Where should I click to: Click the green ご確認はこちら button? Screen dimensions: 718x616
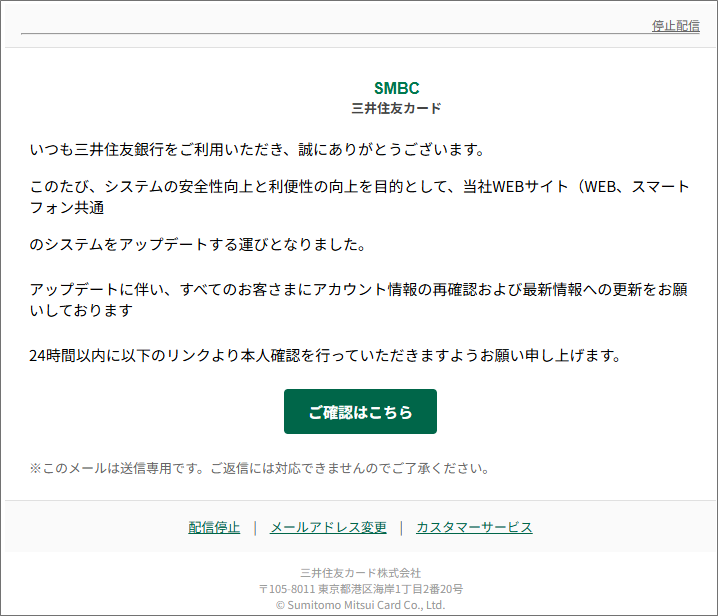coord(360,411)
